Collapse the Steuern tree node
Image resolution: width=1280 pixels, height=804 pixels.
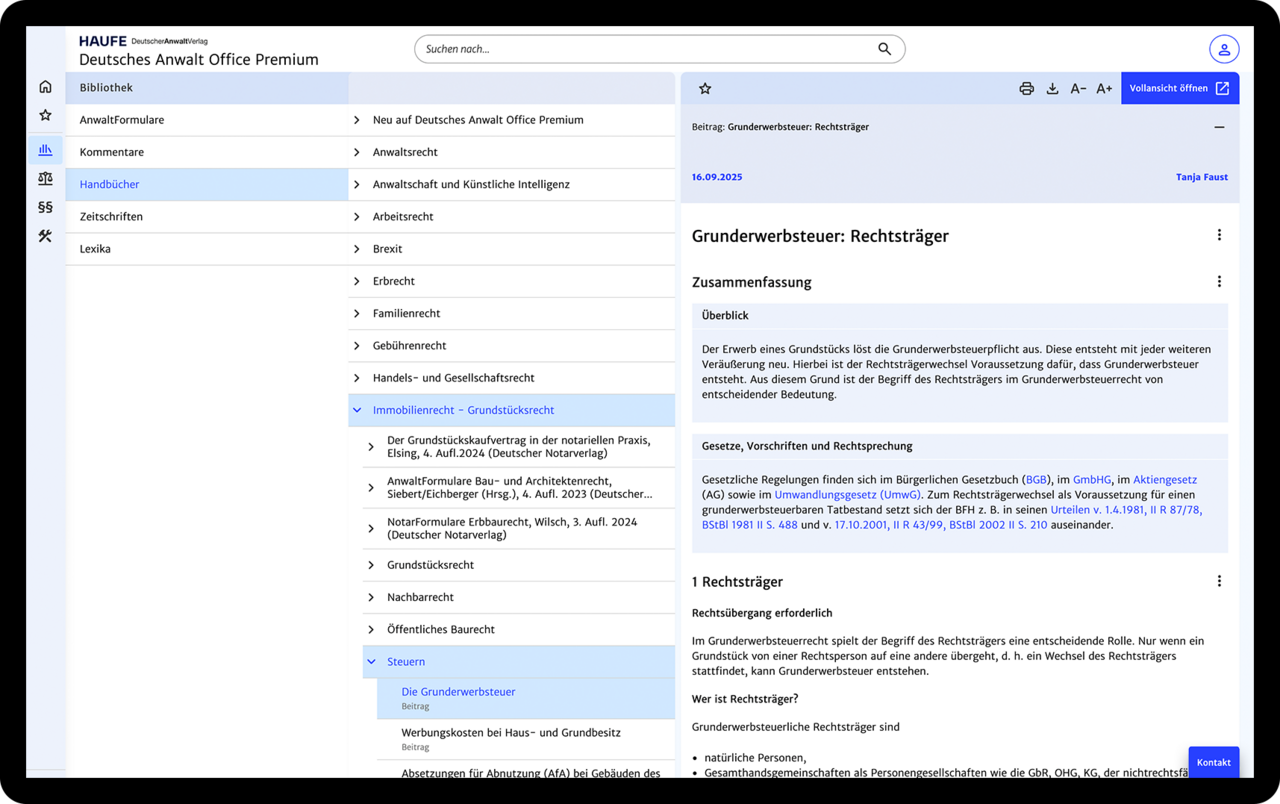(x=371, y=662)
